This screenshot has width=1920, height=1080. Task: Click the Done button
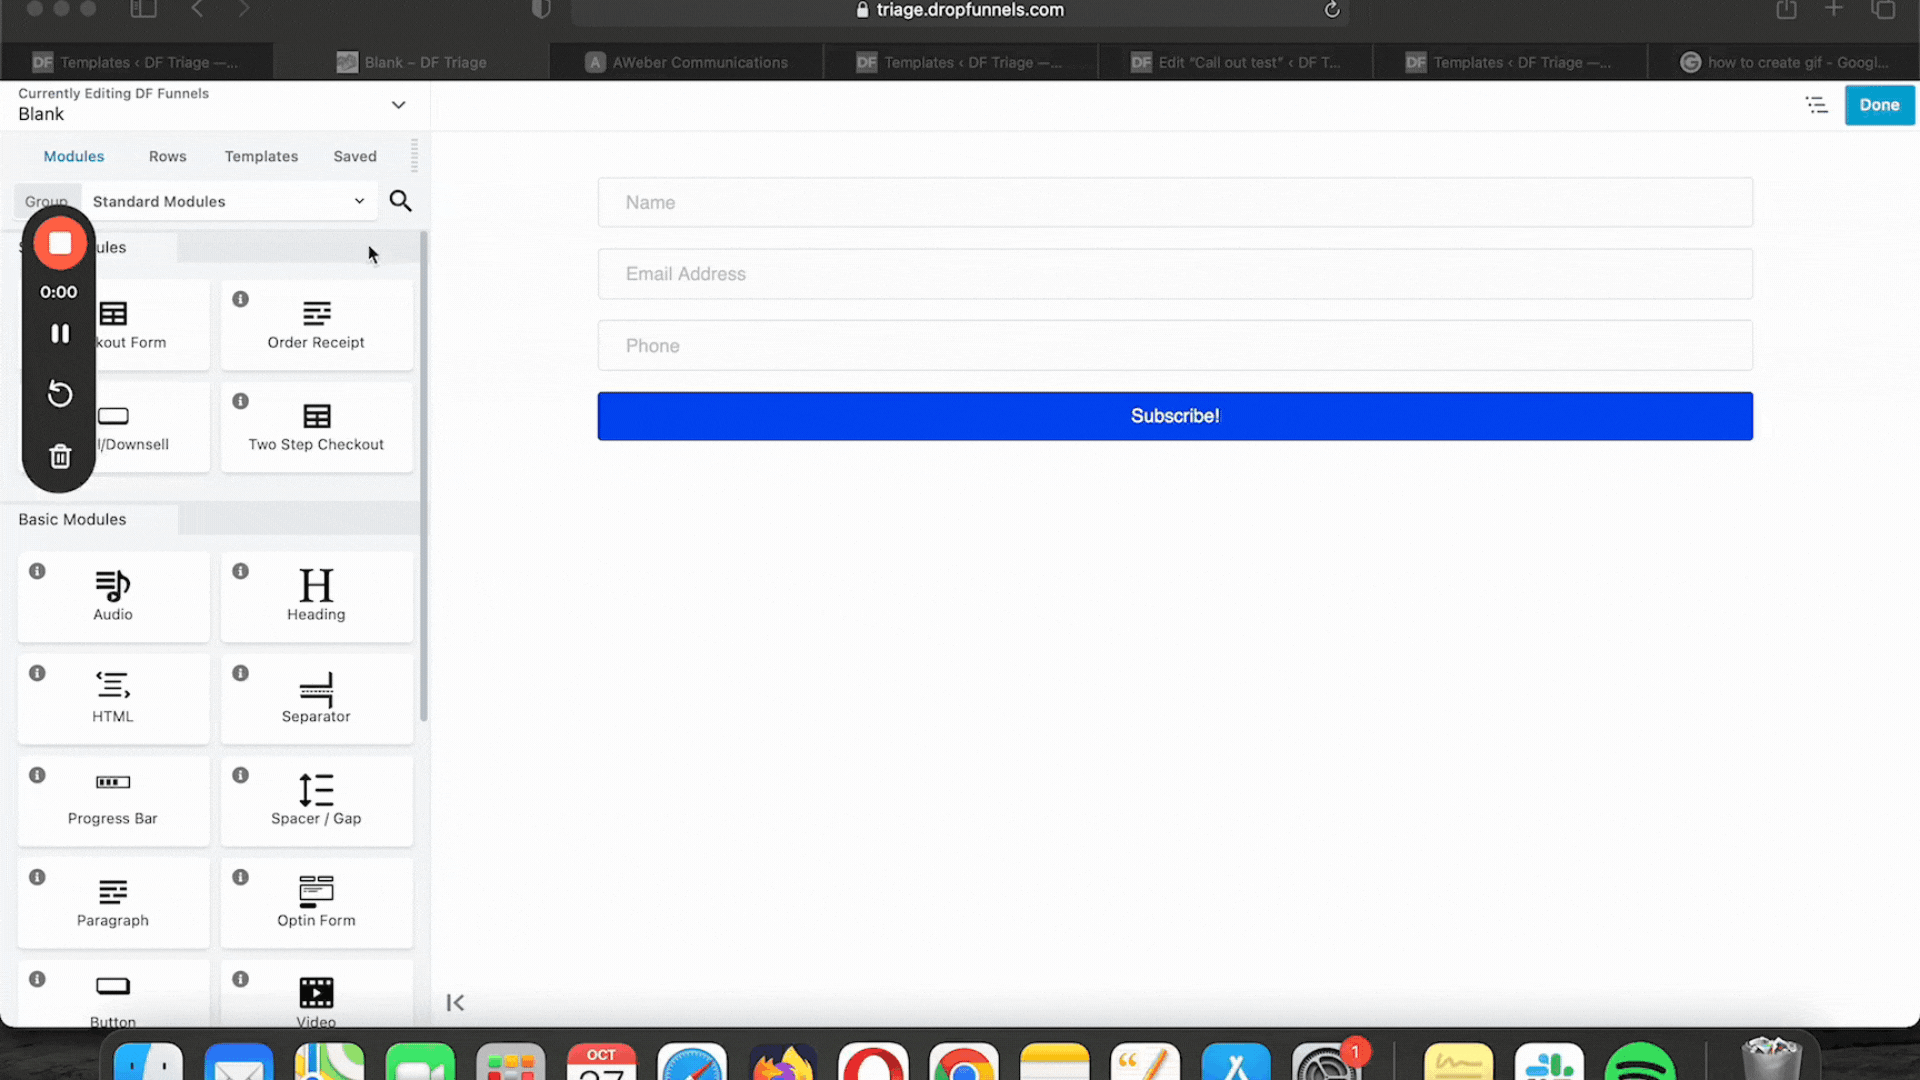click(x=1879, y=105)
